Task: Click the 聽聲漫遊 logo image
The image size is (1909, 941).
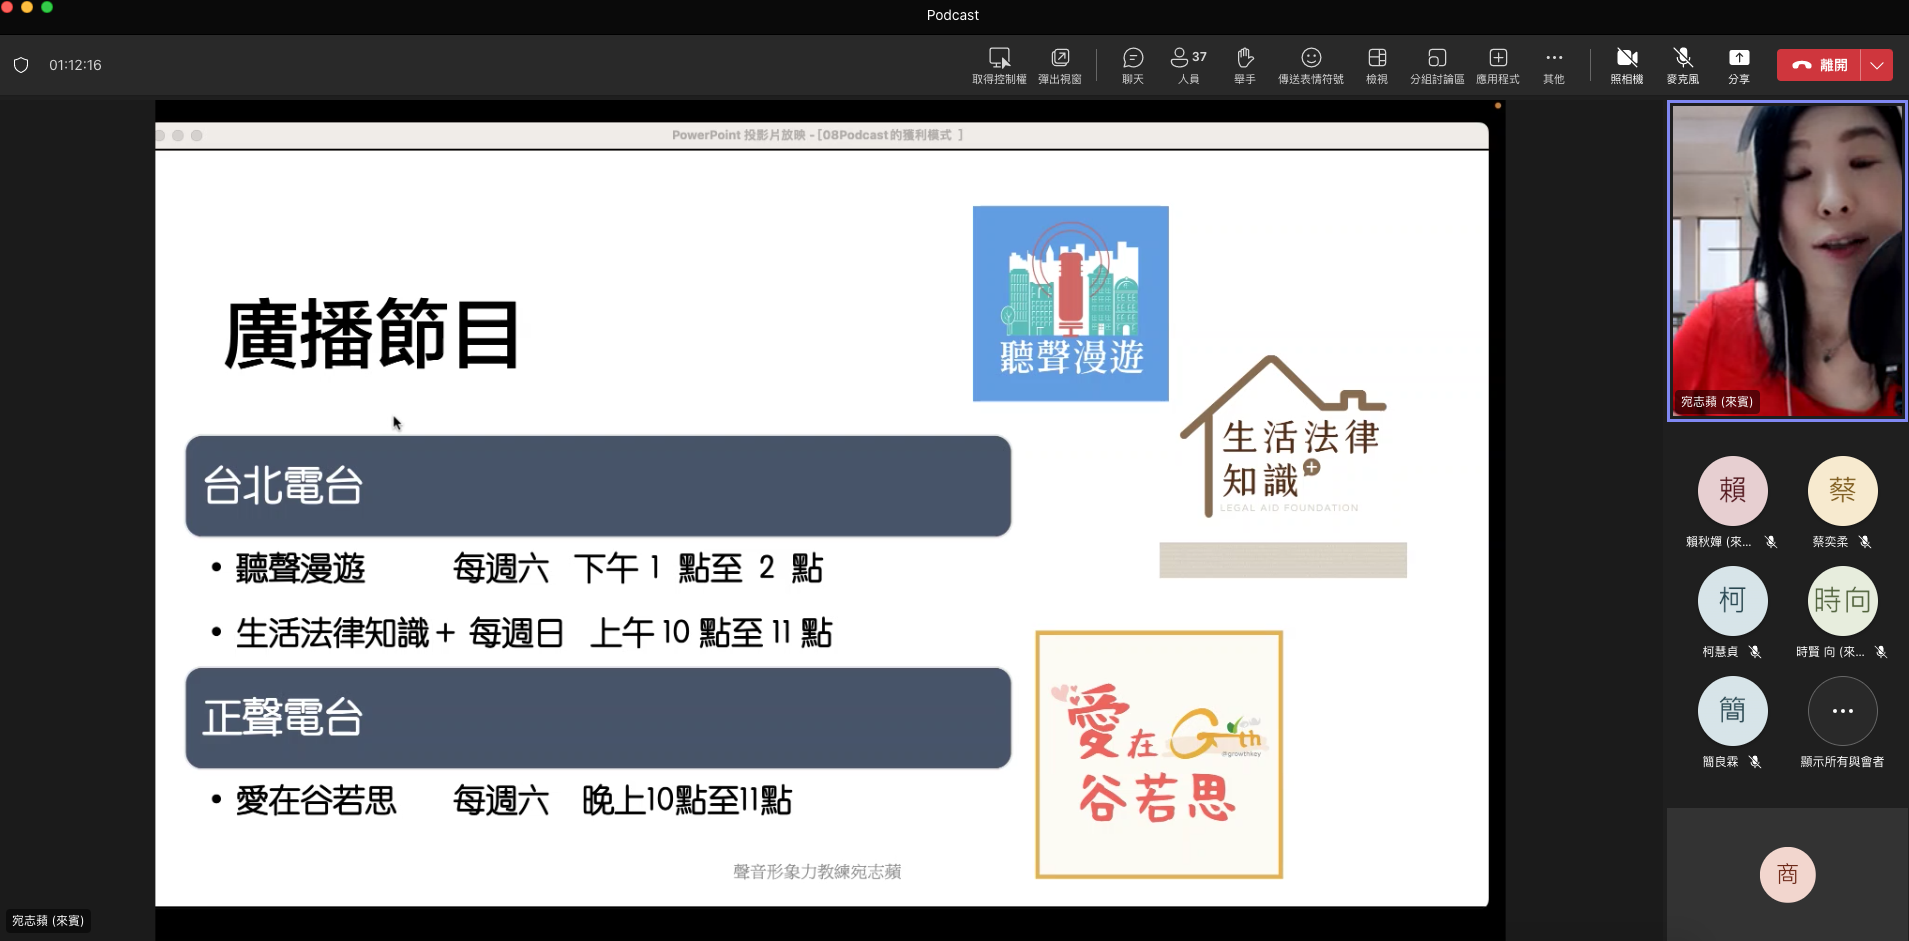Action: click(x=1071, y=304)
